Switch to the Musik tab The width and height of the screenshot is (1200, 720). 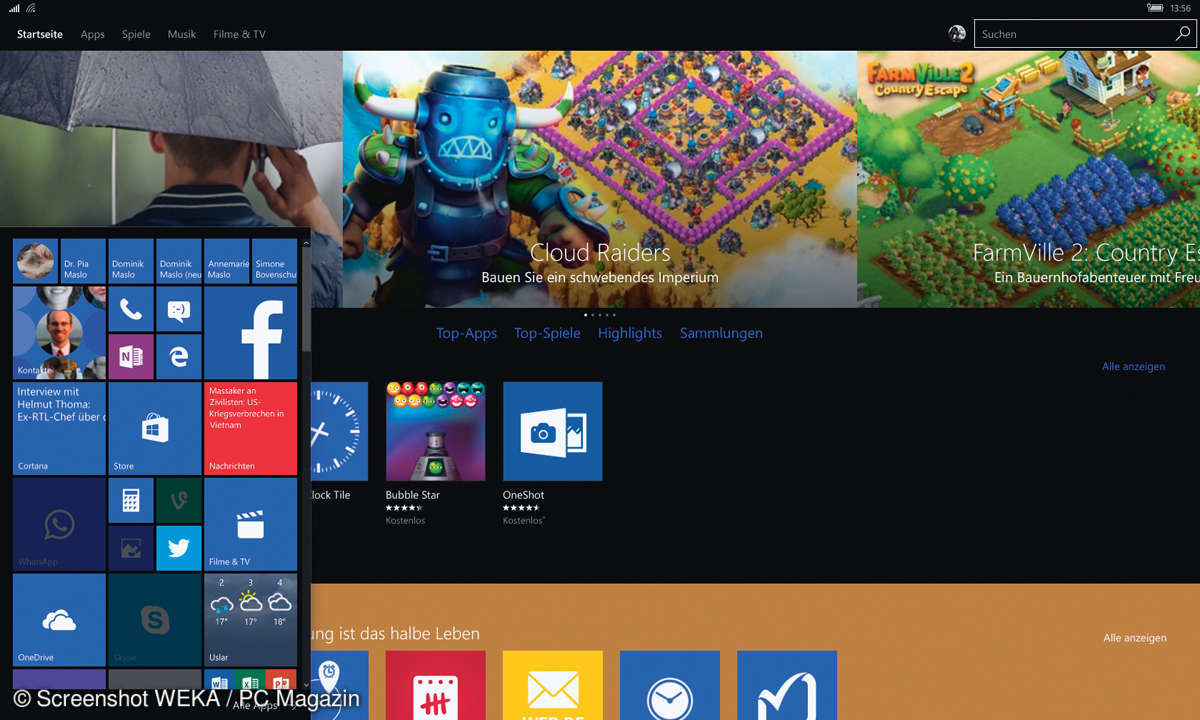click(182, 34)
